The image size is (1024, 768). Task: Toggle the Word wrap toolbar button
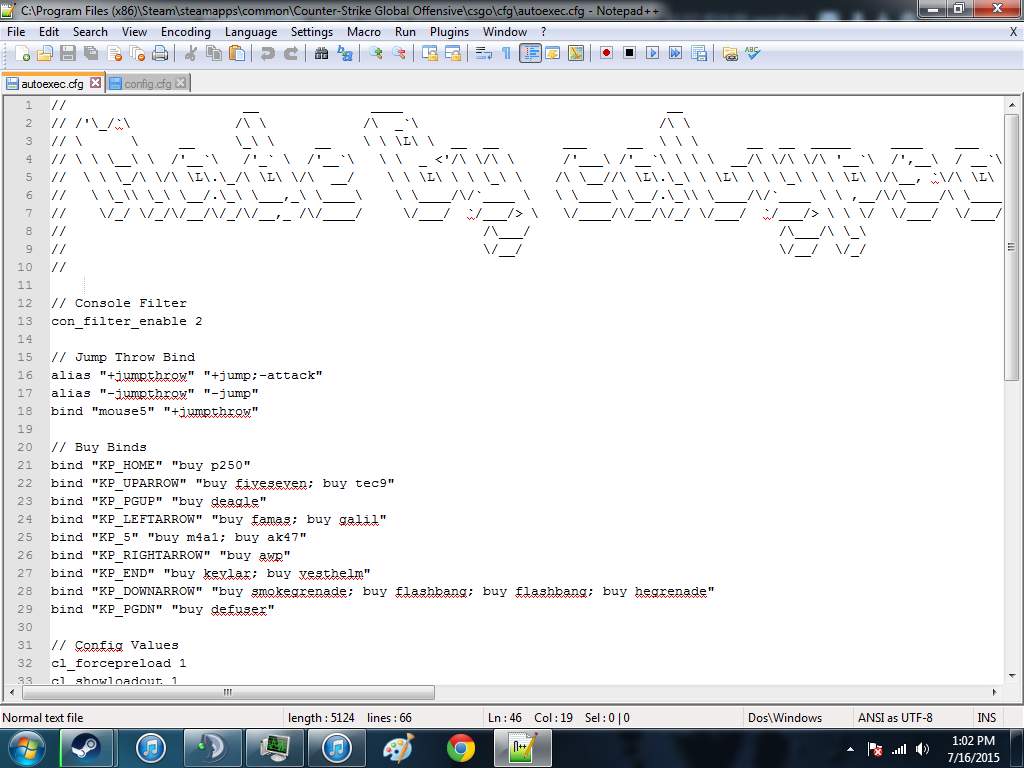point(483,54)
